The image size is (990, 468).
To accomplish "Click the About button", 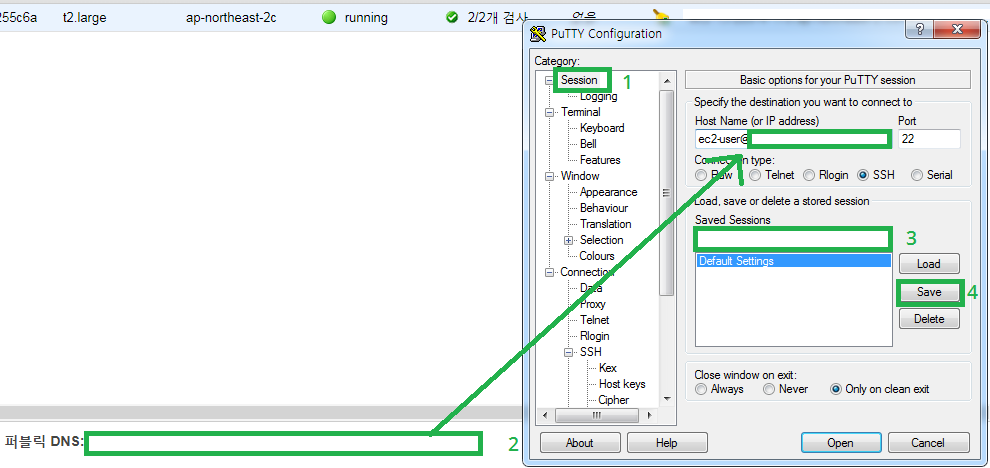I will coord(580,443).
